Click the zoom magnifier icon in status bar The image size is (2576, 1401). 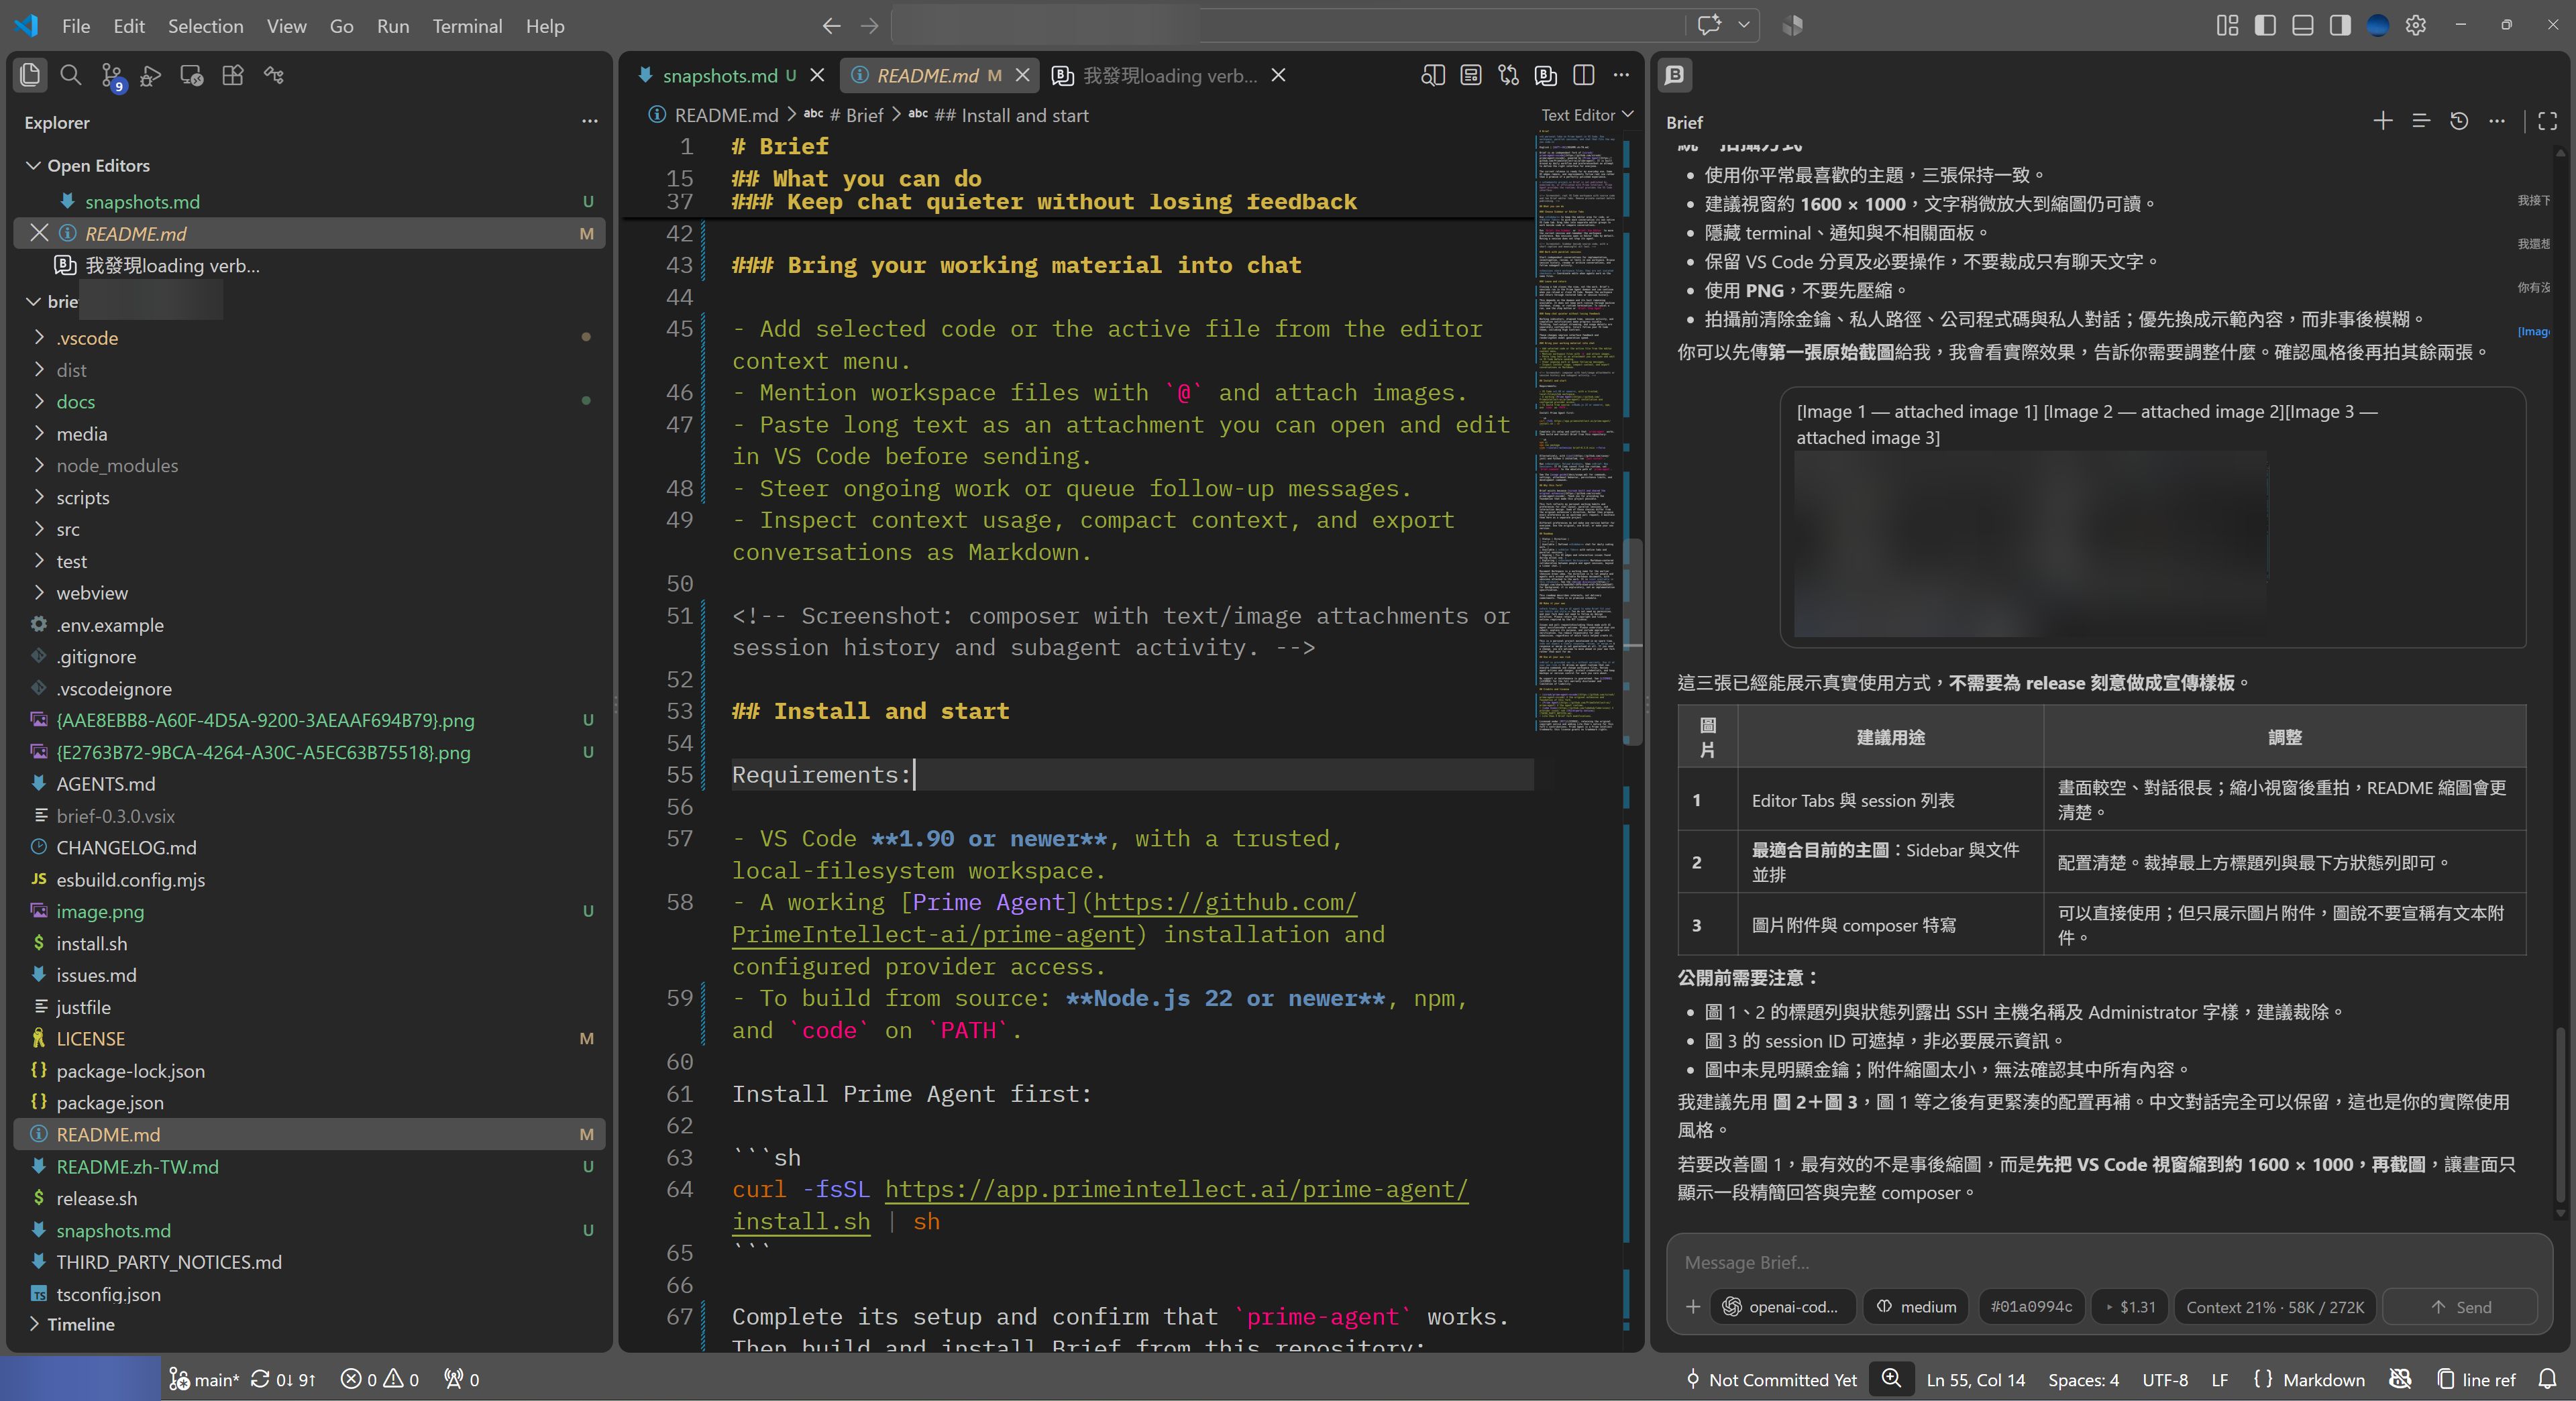[x=1891, y=1379]
